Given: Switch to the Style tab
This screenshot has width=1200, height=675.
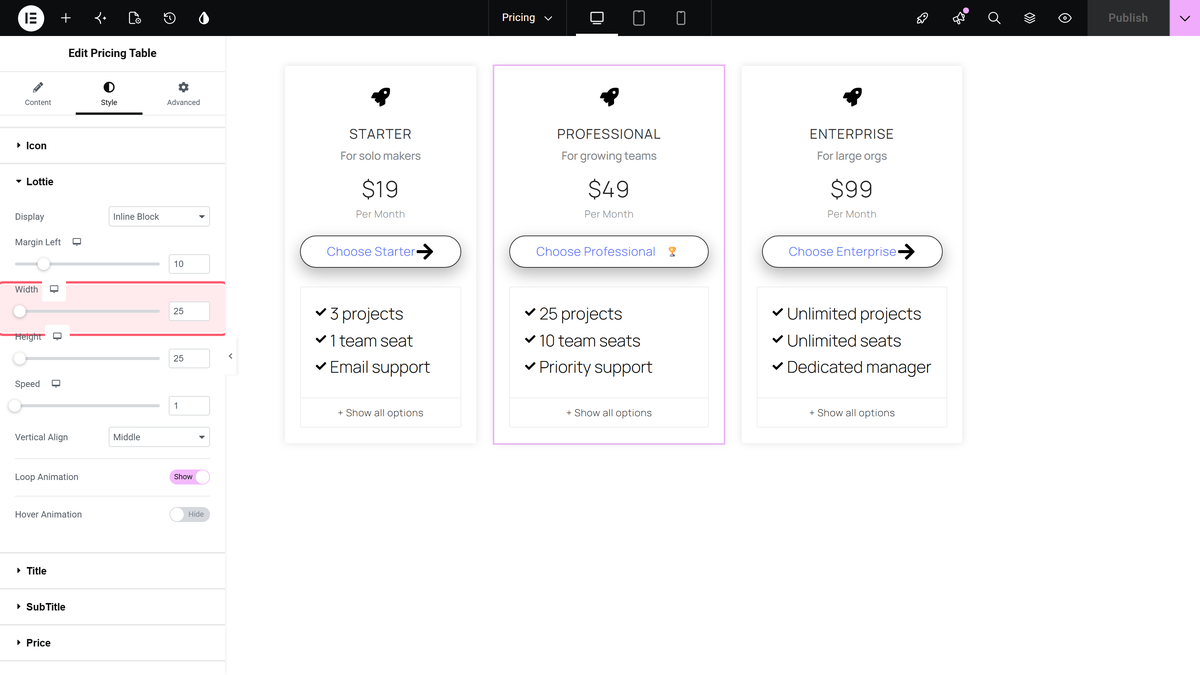Looking at the screenshot, I should (x=109, y=94).
